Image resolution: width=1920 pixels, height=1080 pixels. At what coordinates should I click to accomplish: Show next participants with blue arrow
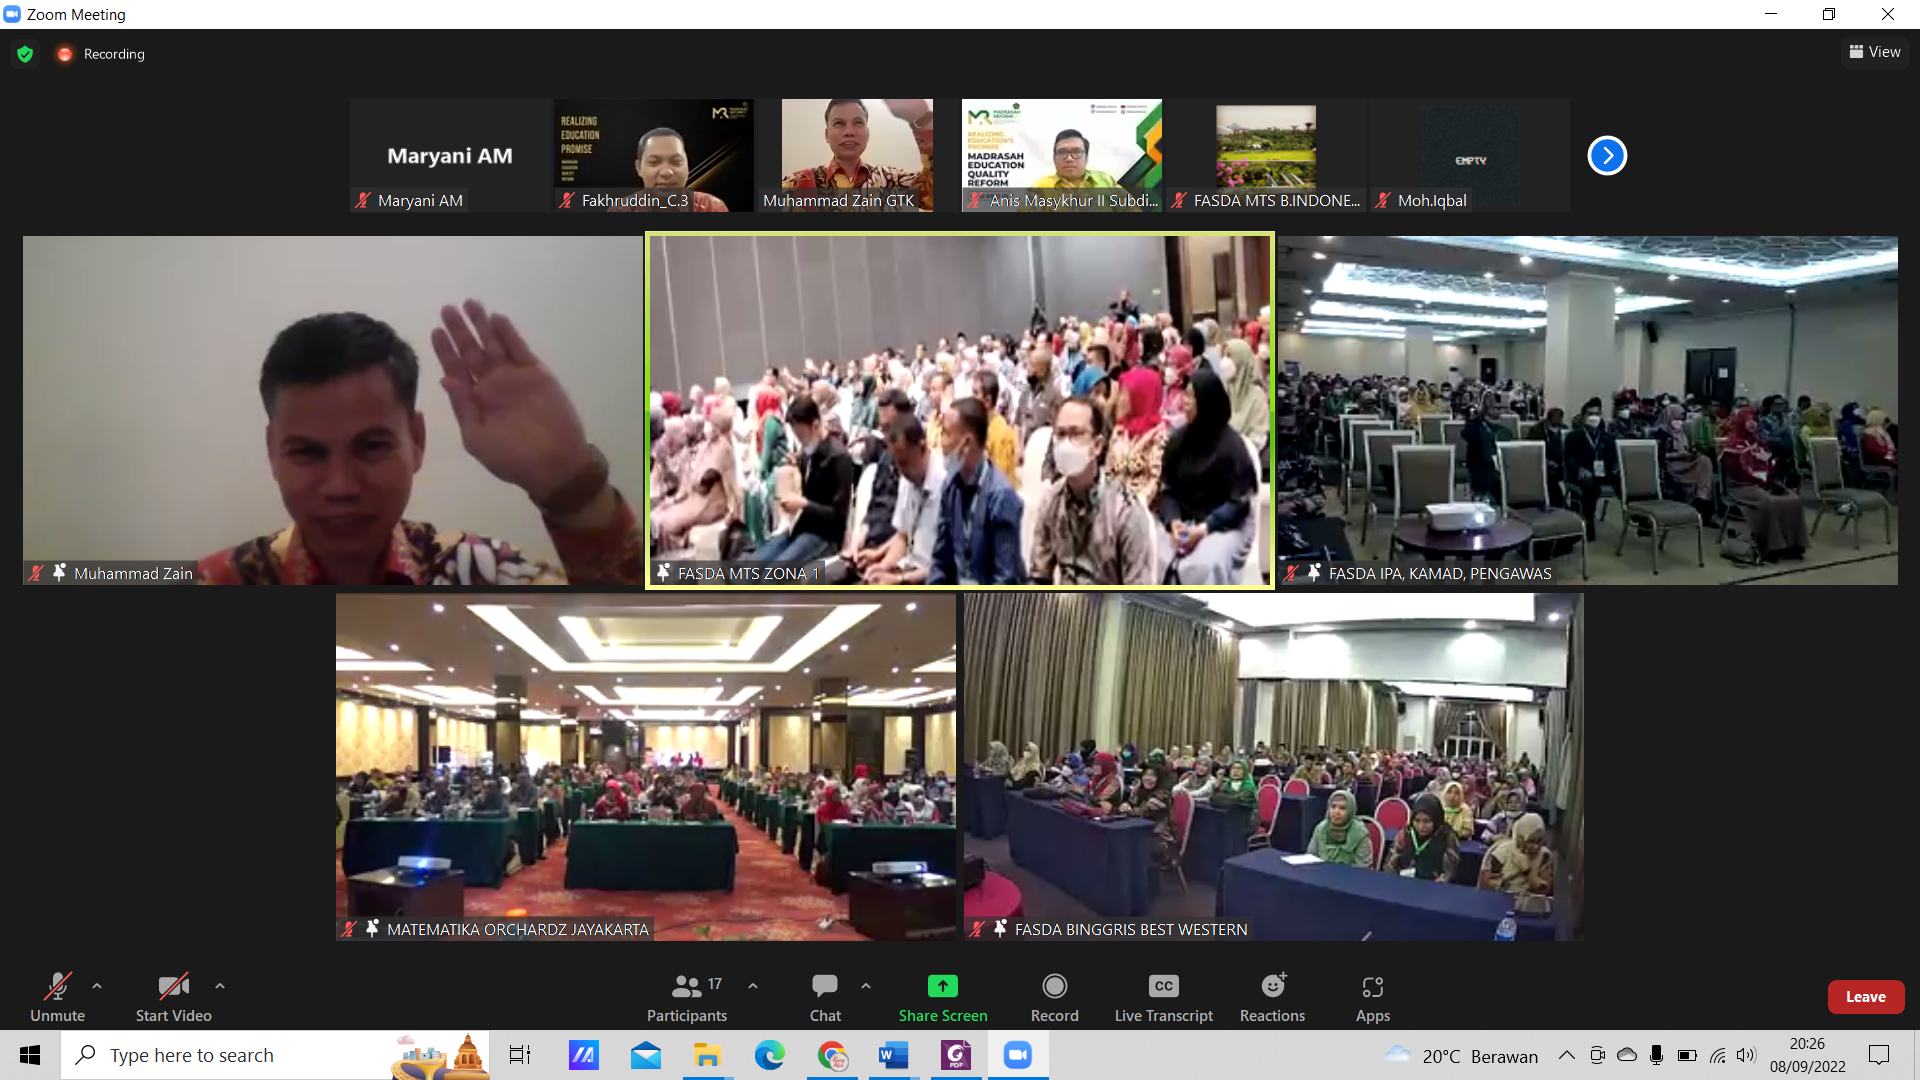(x=1607, y=155)
